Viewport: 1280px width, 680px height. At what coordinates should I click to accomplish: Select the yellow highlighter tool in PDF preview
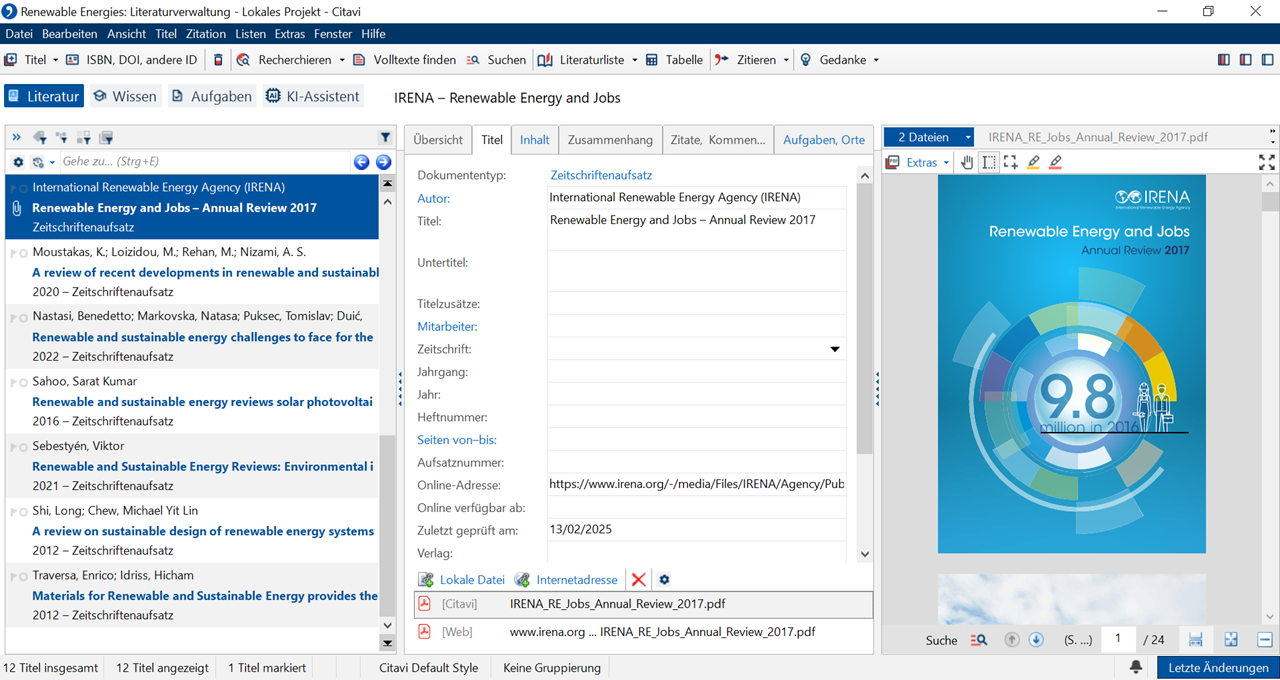coord(1033,162)
